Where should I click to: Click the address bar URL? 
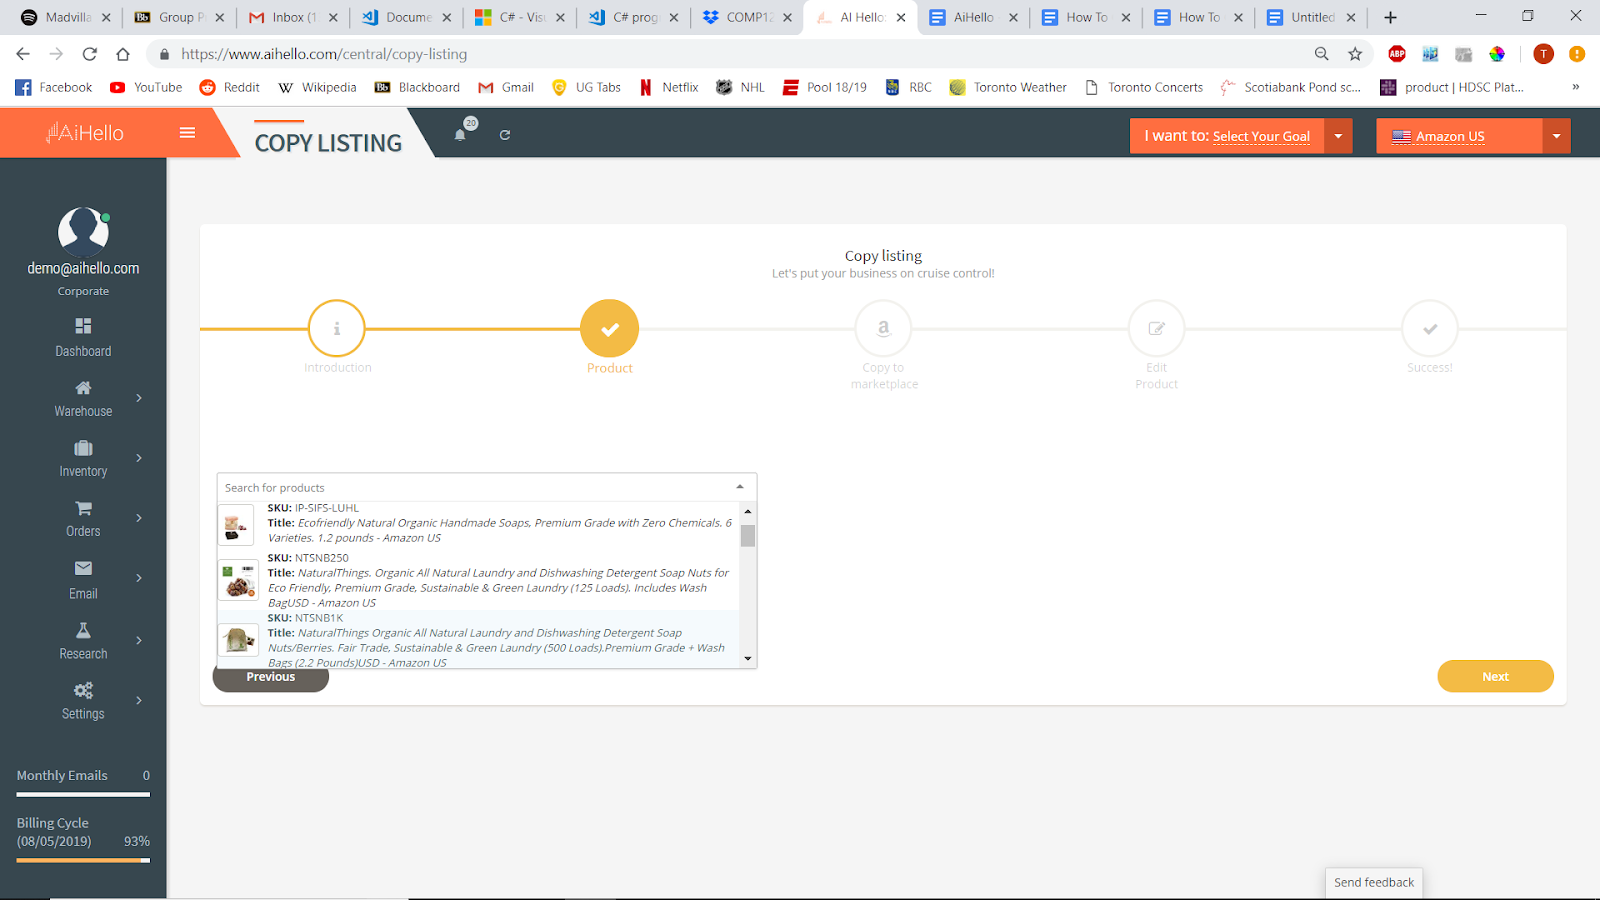324,54
